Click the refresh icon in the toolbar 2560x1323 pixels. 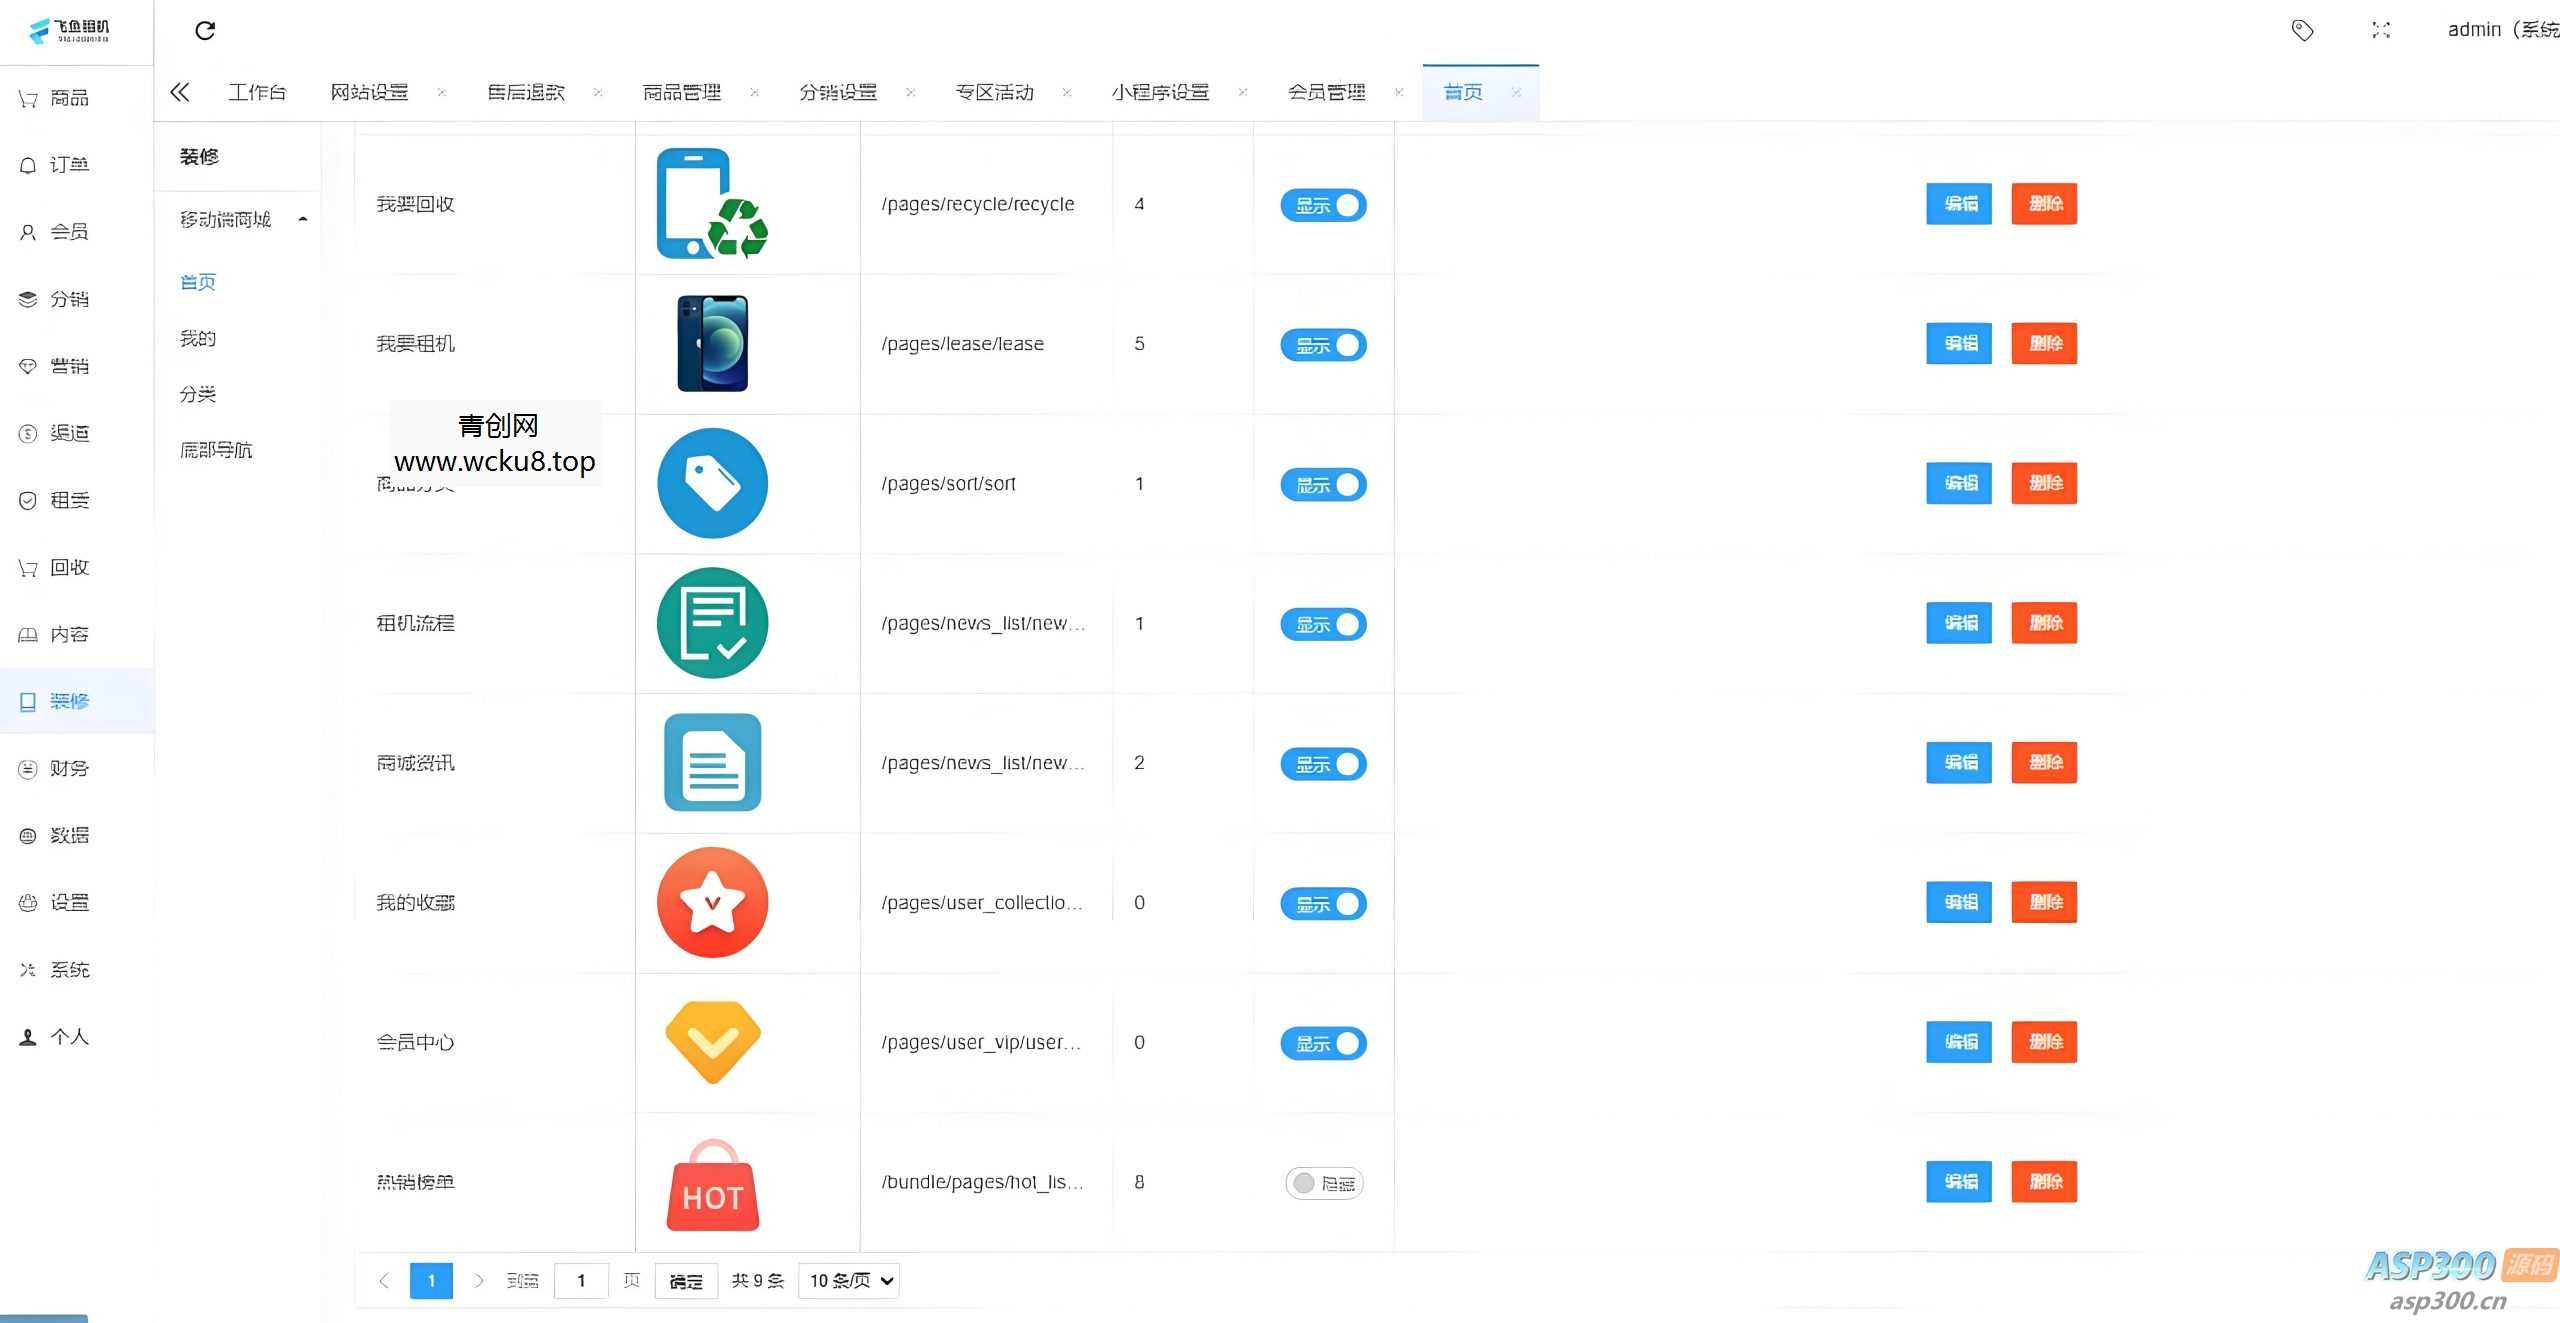click(205, 30)
